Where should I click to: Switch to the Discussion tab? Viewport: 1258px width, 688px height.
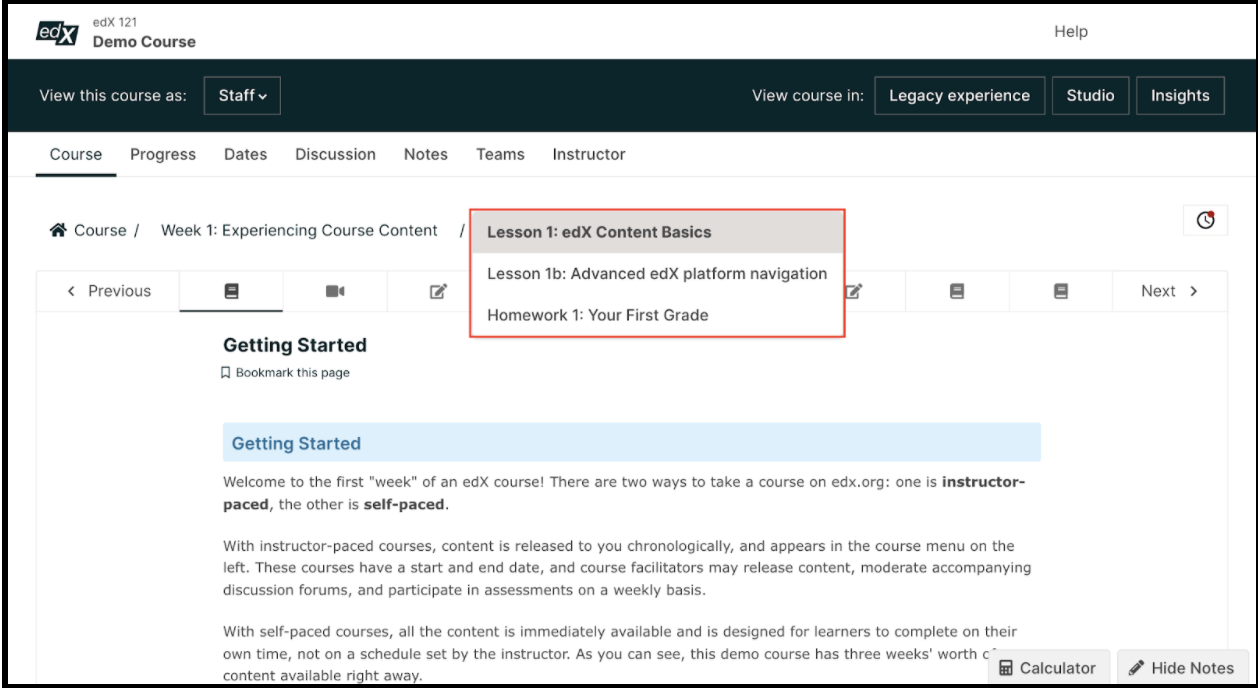click(x=335, y=154)
